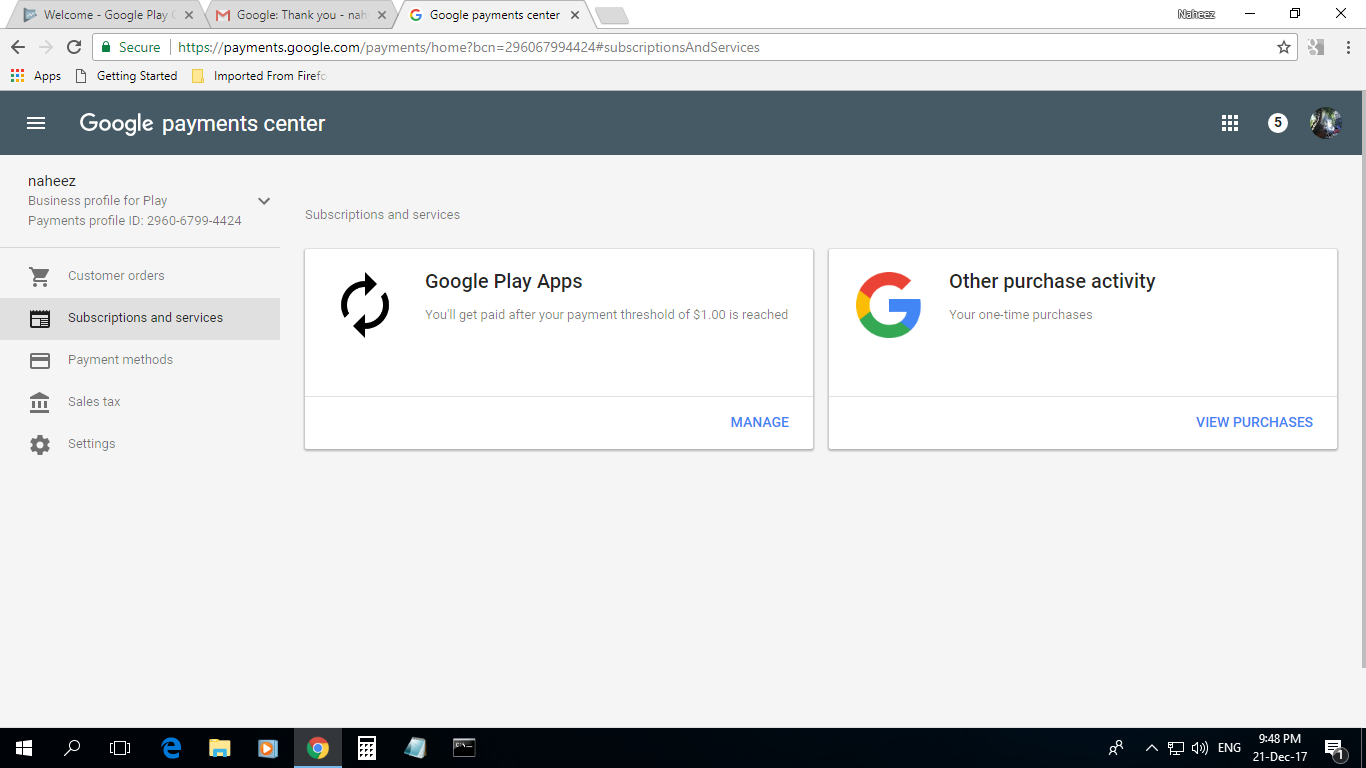The height and width of the screenshot is (768, 1366).
Task: Open the Windows Action Center notifications
Action: pyautogui.click(x=1334, y=748)
